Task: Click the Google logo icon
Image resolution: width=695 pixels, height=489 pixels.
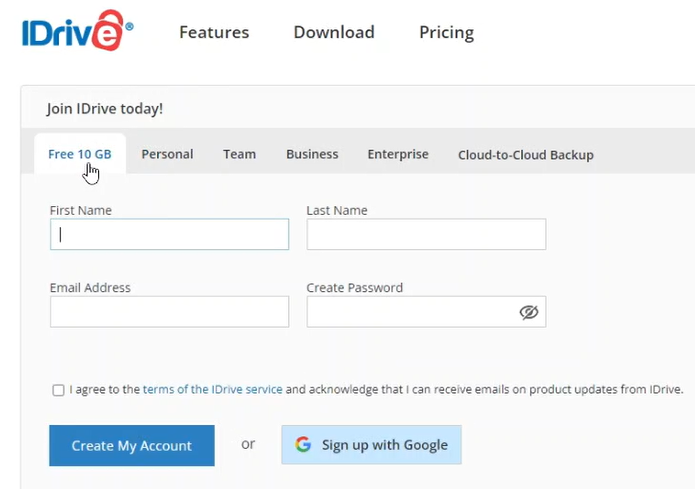Action: click(303, 444)
